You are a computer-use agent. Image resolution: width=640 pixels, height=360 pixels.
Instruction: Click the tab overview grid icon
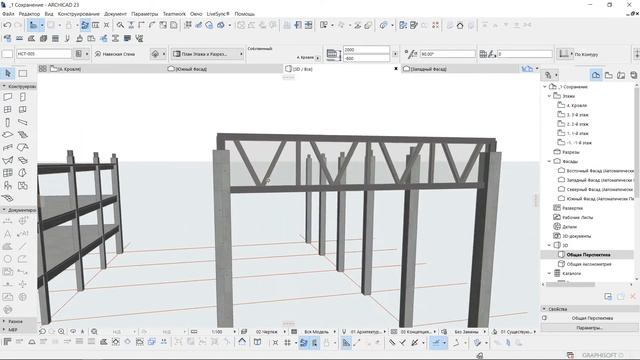click(x=42, y=69)
